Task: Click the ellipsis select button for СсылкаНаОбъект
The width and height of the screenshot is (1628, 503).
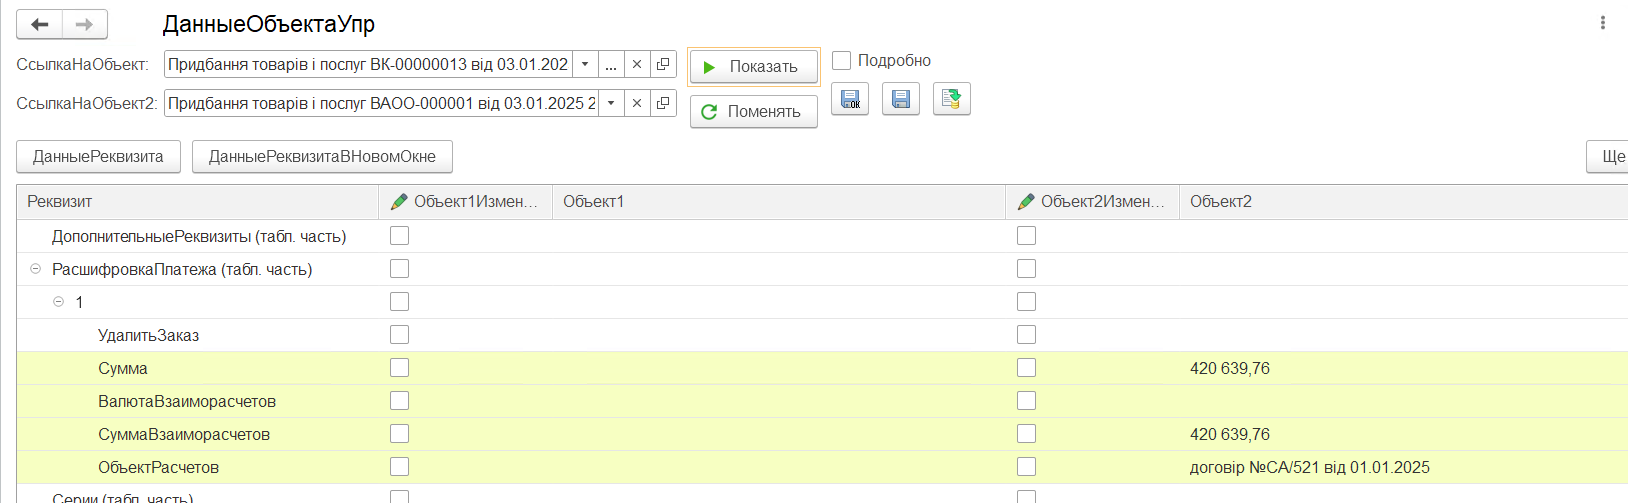Action: (x=611, y=64)
